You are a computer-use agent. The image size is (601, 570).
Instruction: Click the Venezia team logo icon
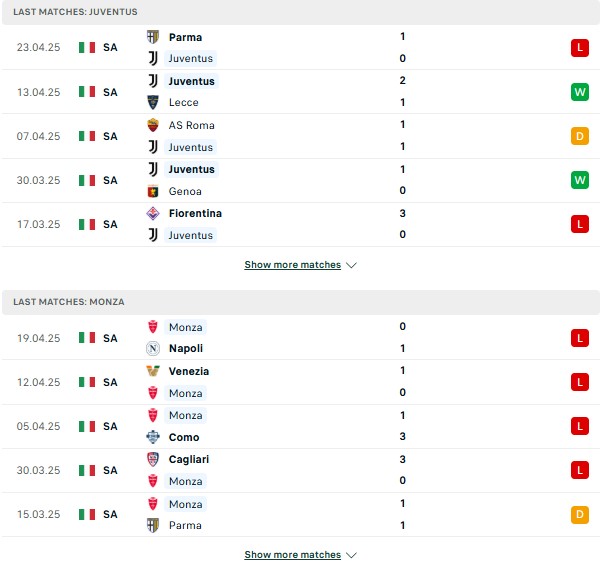pos(153,371)
